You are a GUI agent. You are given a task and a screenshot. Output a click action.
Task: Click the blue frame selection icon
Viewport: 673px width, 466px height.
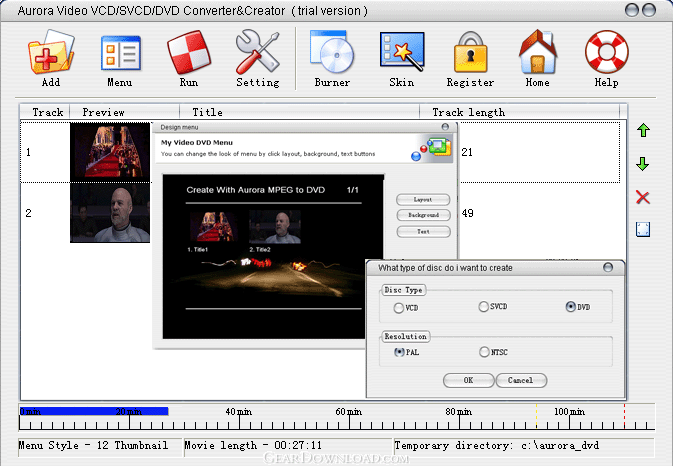point(643,229)
